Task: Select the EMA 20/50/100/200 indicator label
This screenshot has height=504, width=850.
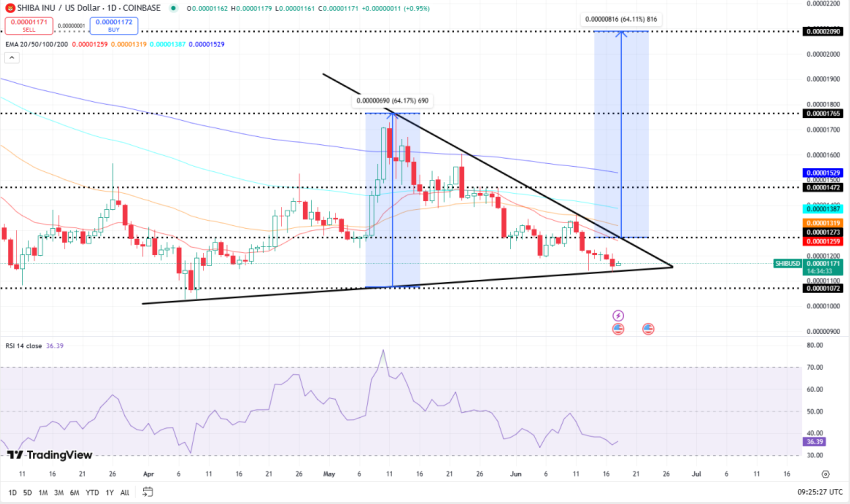Action: (x=37, y=44)
